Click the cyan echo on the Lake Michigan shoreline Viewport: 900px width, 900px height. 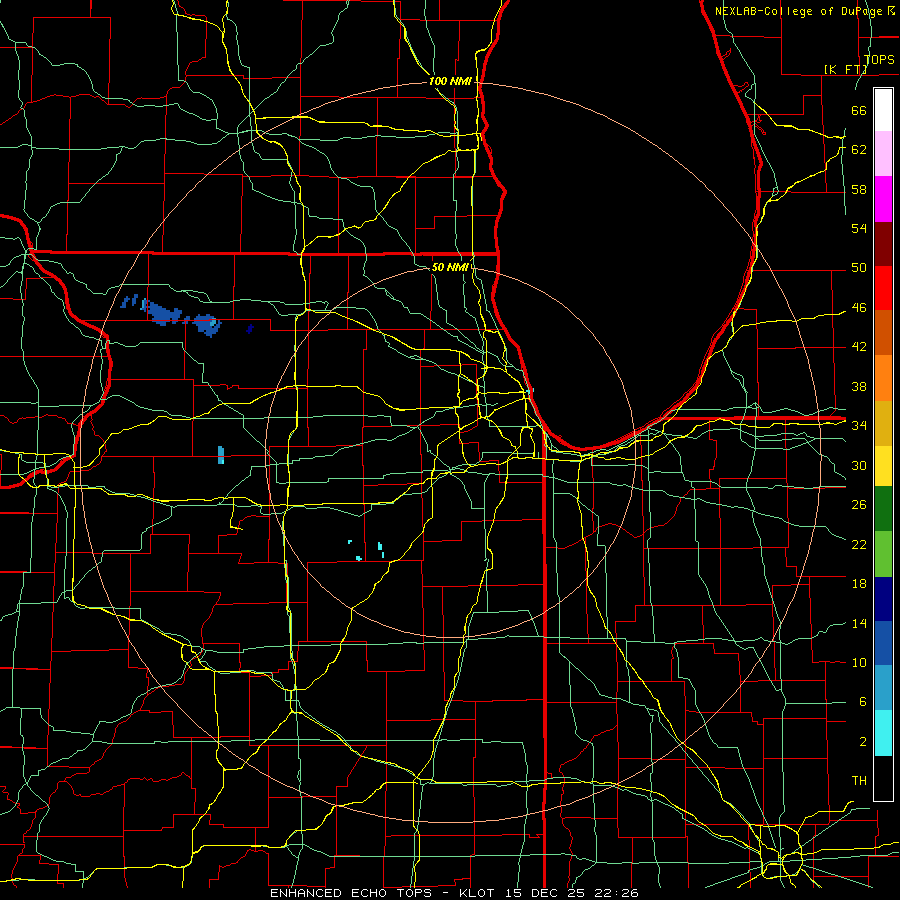click(529, 391)
